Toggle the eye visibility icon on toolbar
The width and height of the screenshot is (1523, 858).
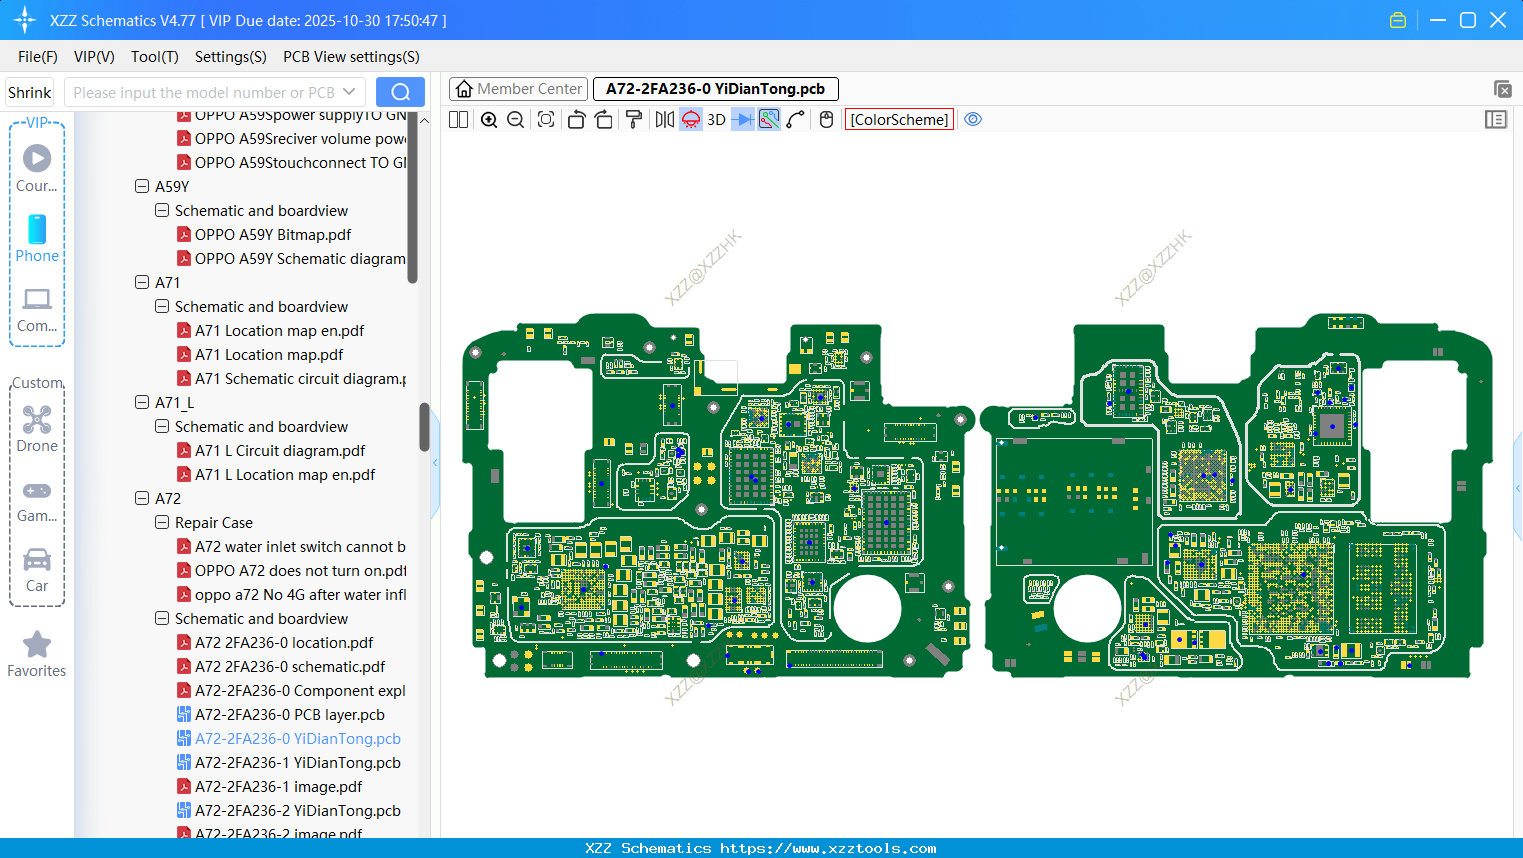pos(973,119)
